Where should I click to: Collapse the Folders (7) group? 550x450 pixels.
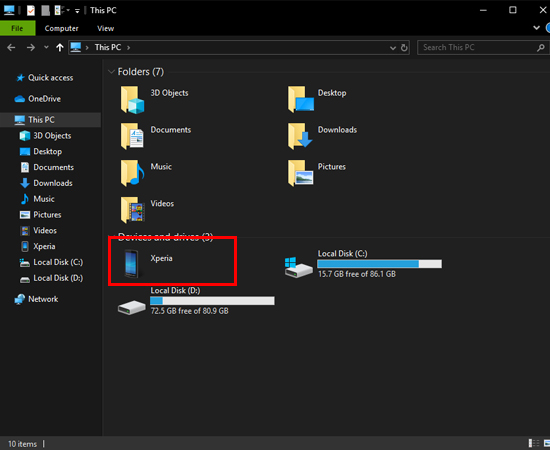pos(111,72)
